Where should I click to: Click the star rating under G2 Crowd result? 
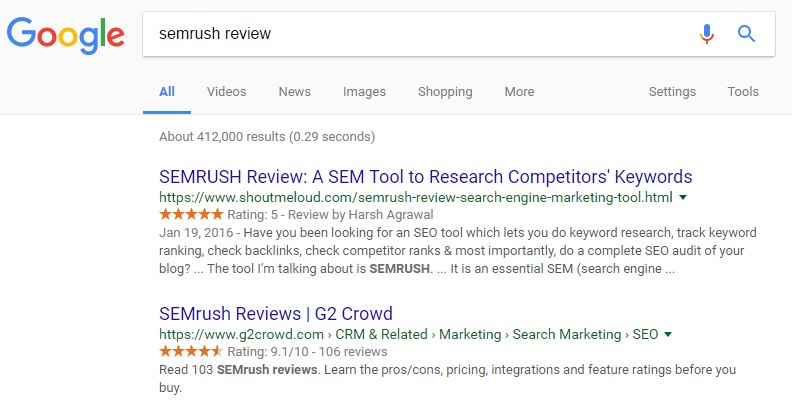click(x=191, y=351)
